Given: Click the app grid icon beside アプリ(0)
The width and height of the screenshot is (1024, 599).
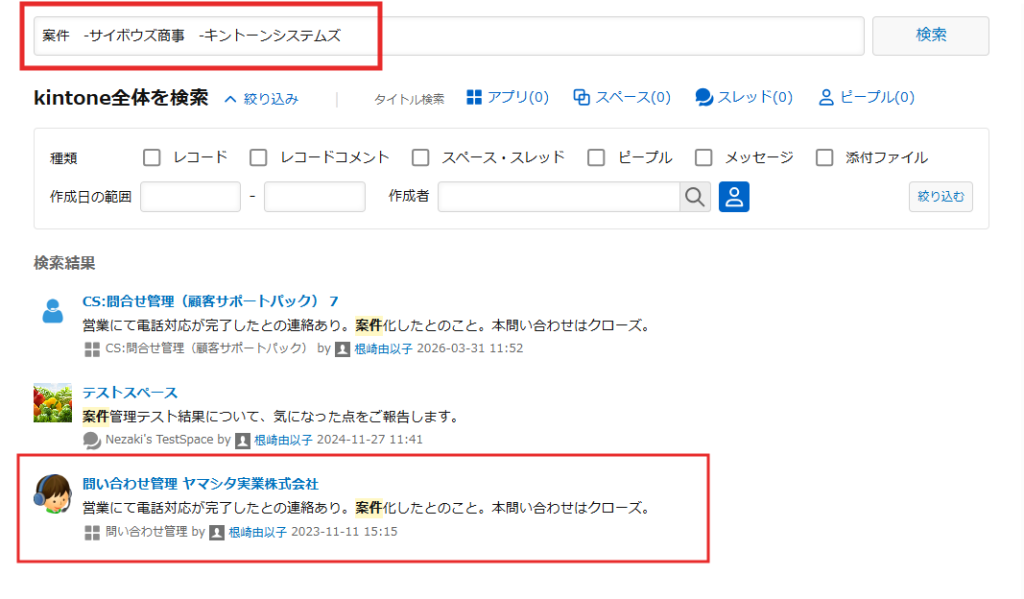Looking at the screenshot, I should [x=474, y=97].
